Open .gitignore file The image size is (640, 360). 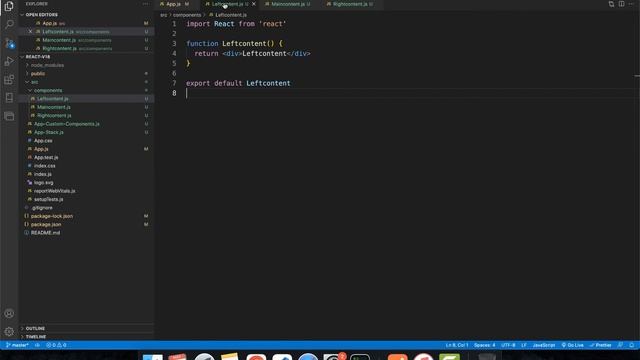coord(42,208)
